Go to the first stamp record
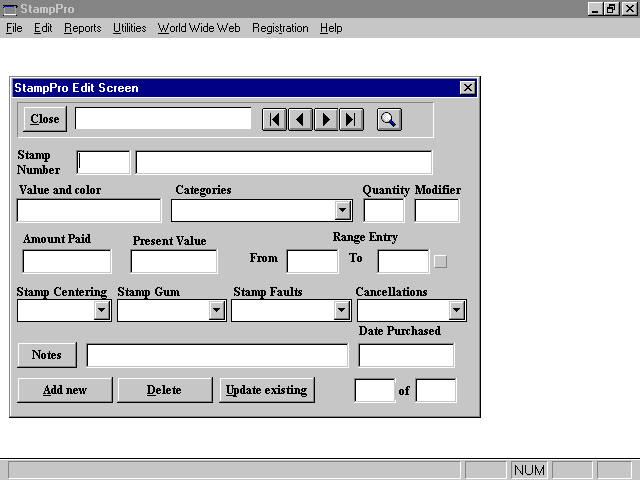This screenshot has height=480, width=640. point(274,120)
